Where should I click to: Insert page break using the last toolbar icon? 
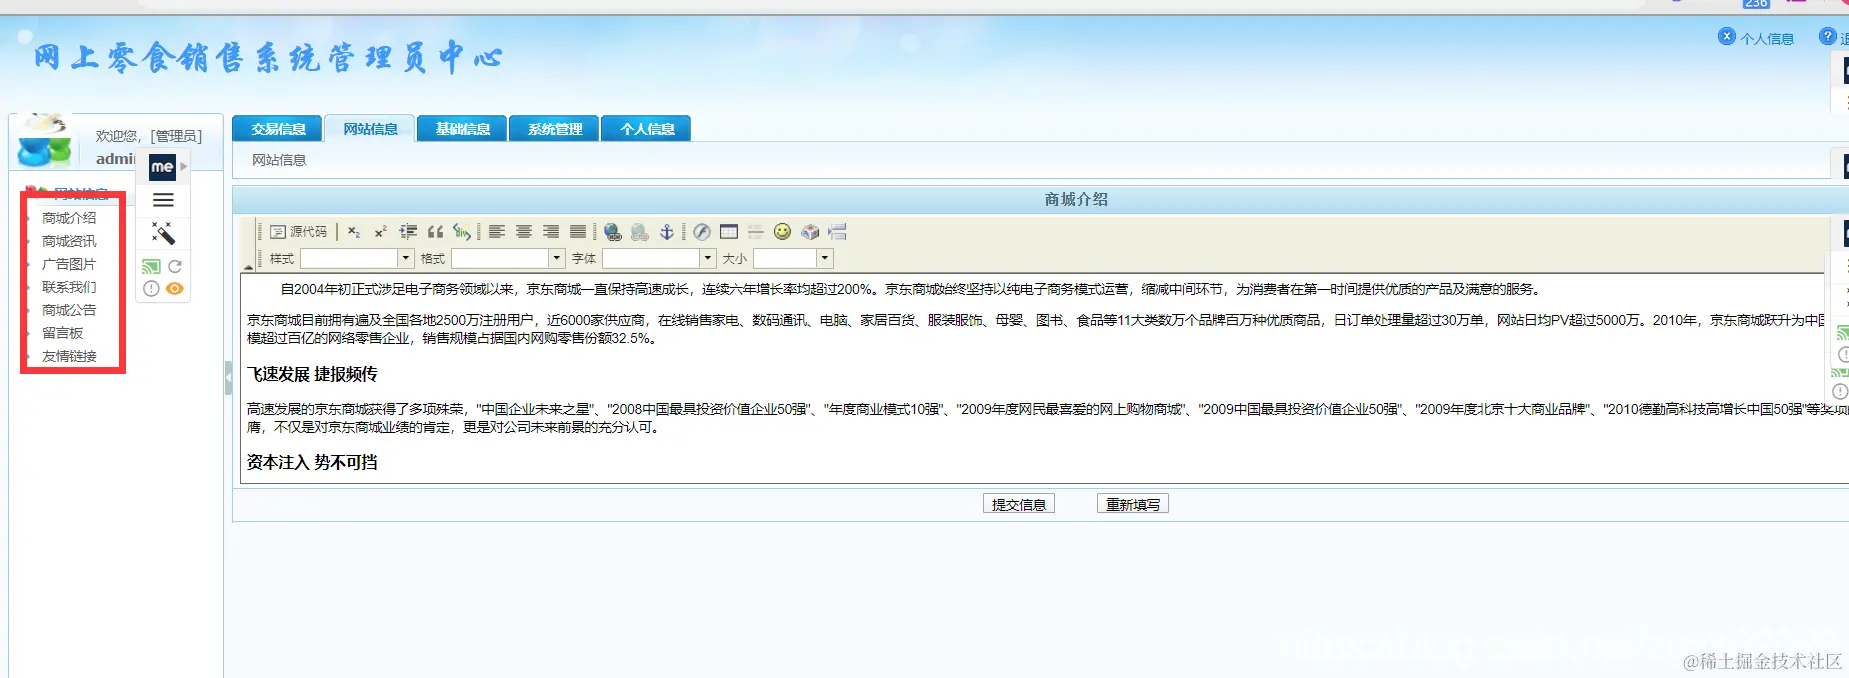point(837,232)
